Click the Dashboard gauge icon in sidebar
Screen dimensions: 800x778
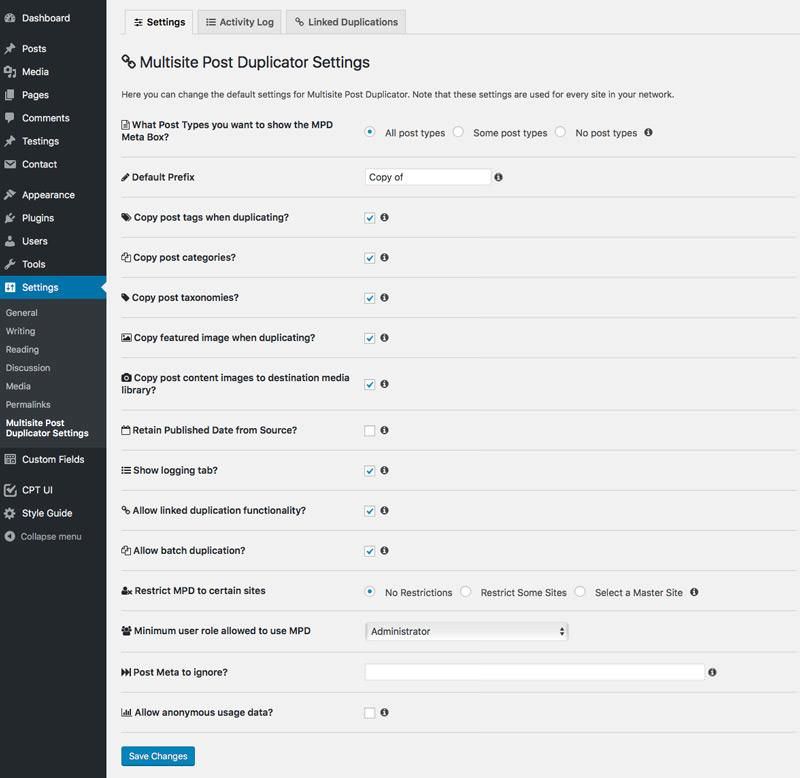point(10,18)
